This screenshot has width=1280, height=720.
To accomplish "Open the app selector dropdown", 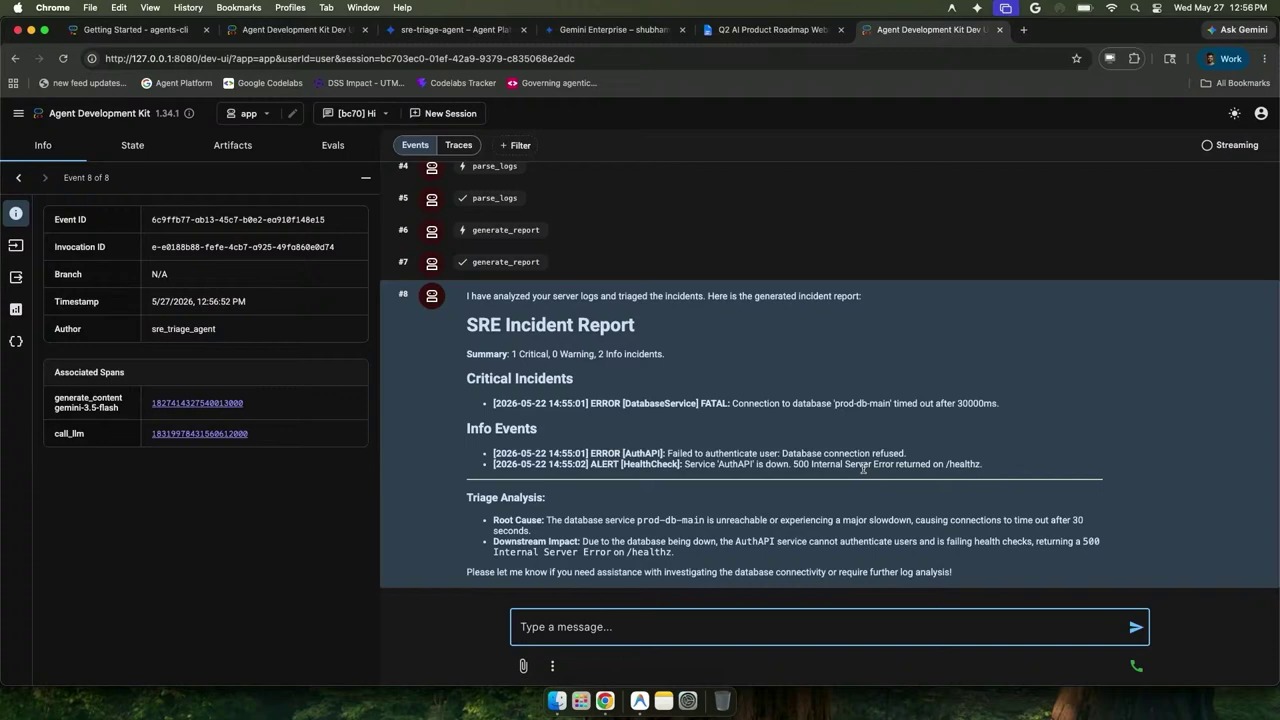I will [248, 113].
